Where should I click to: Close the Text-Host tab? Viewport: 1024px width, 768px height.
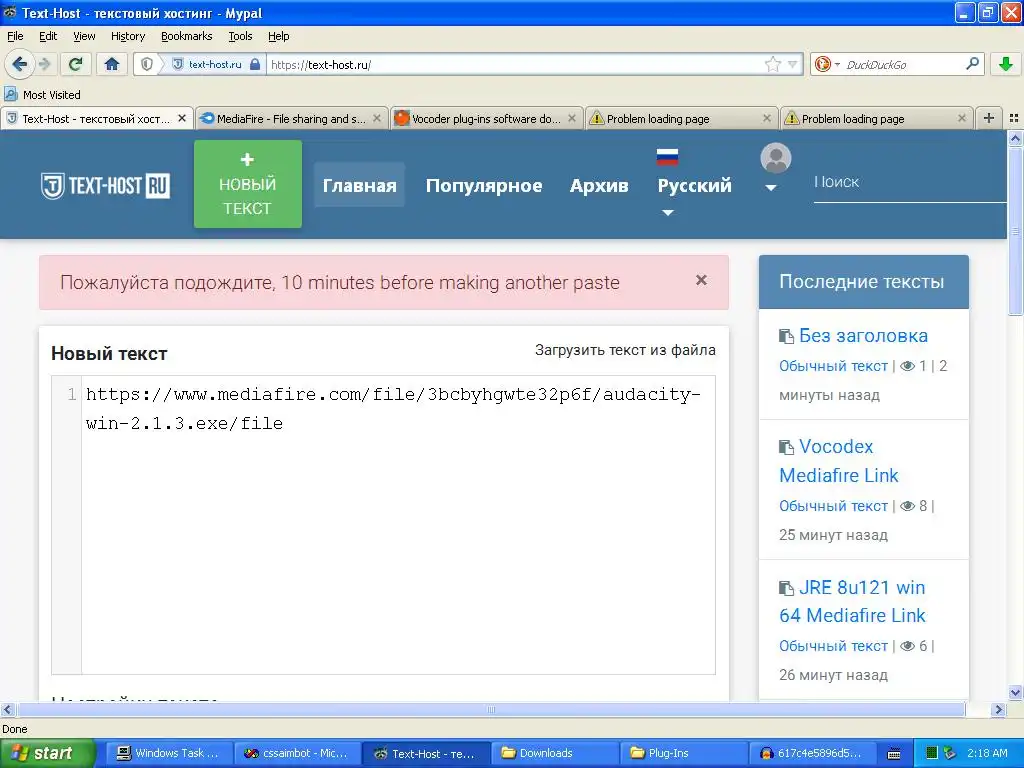tap(182, 118)
